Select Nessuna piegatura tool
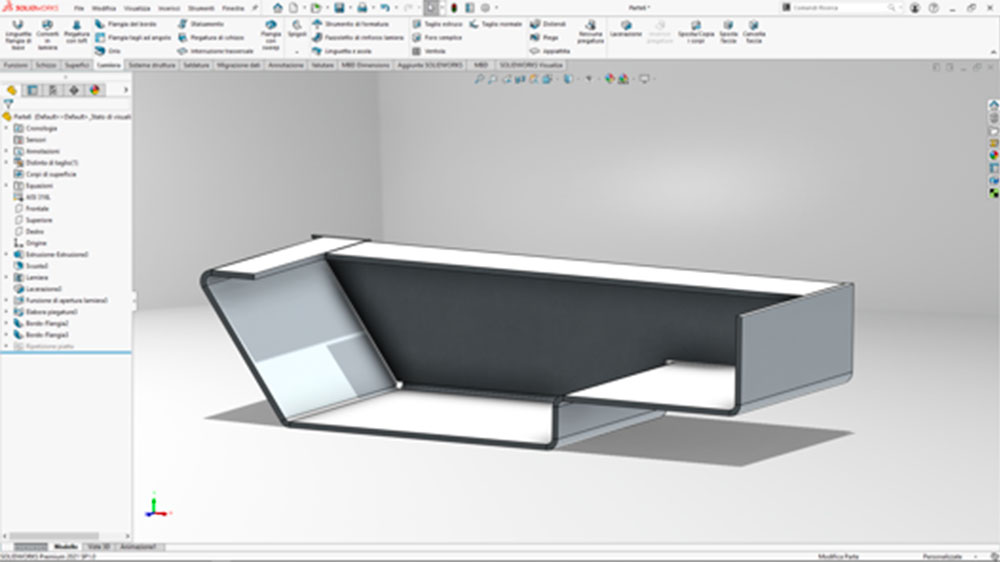Image resolution: width=1000 pixels, height=562 pixels. tap(591, 32)
